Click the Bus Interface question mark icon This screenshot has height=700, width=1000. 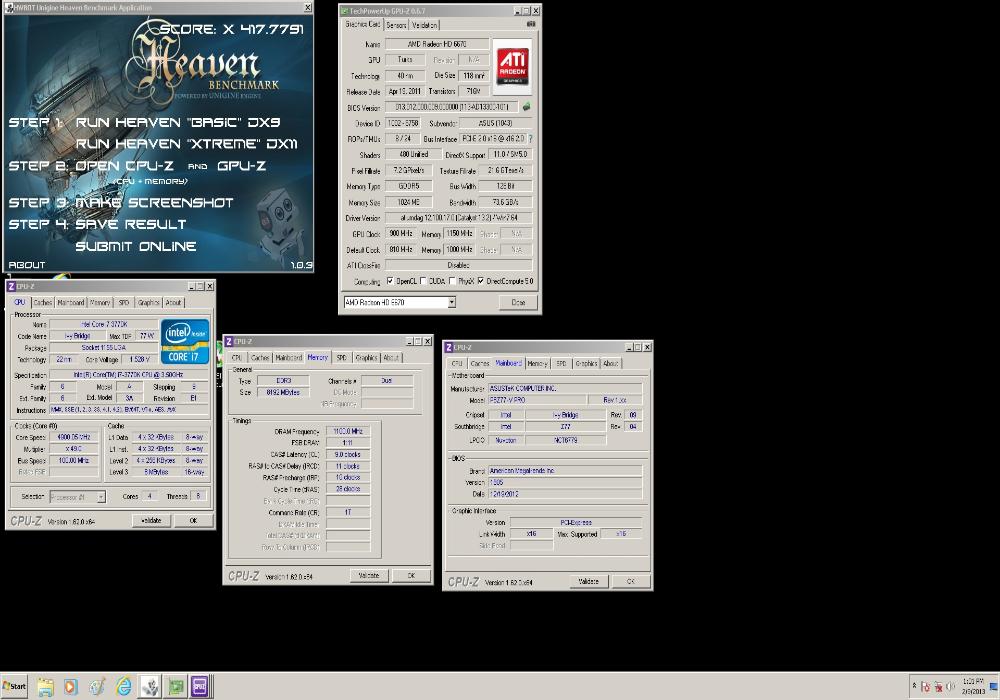[x=531, y=138]
